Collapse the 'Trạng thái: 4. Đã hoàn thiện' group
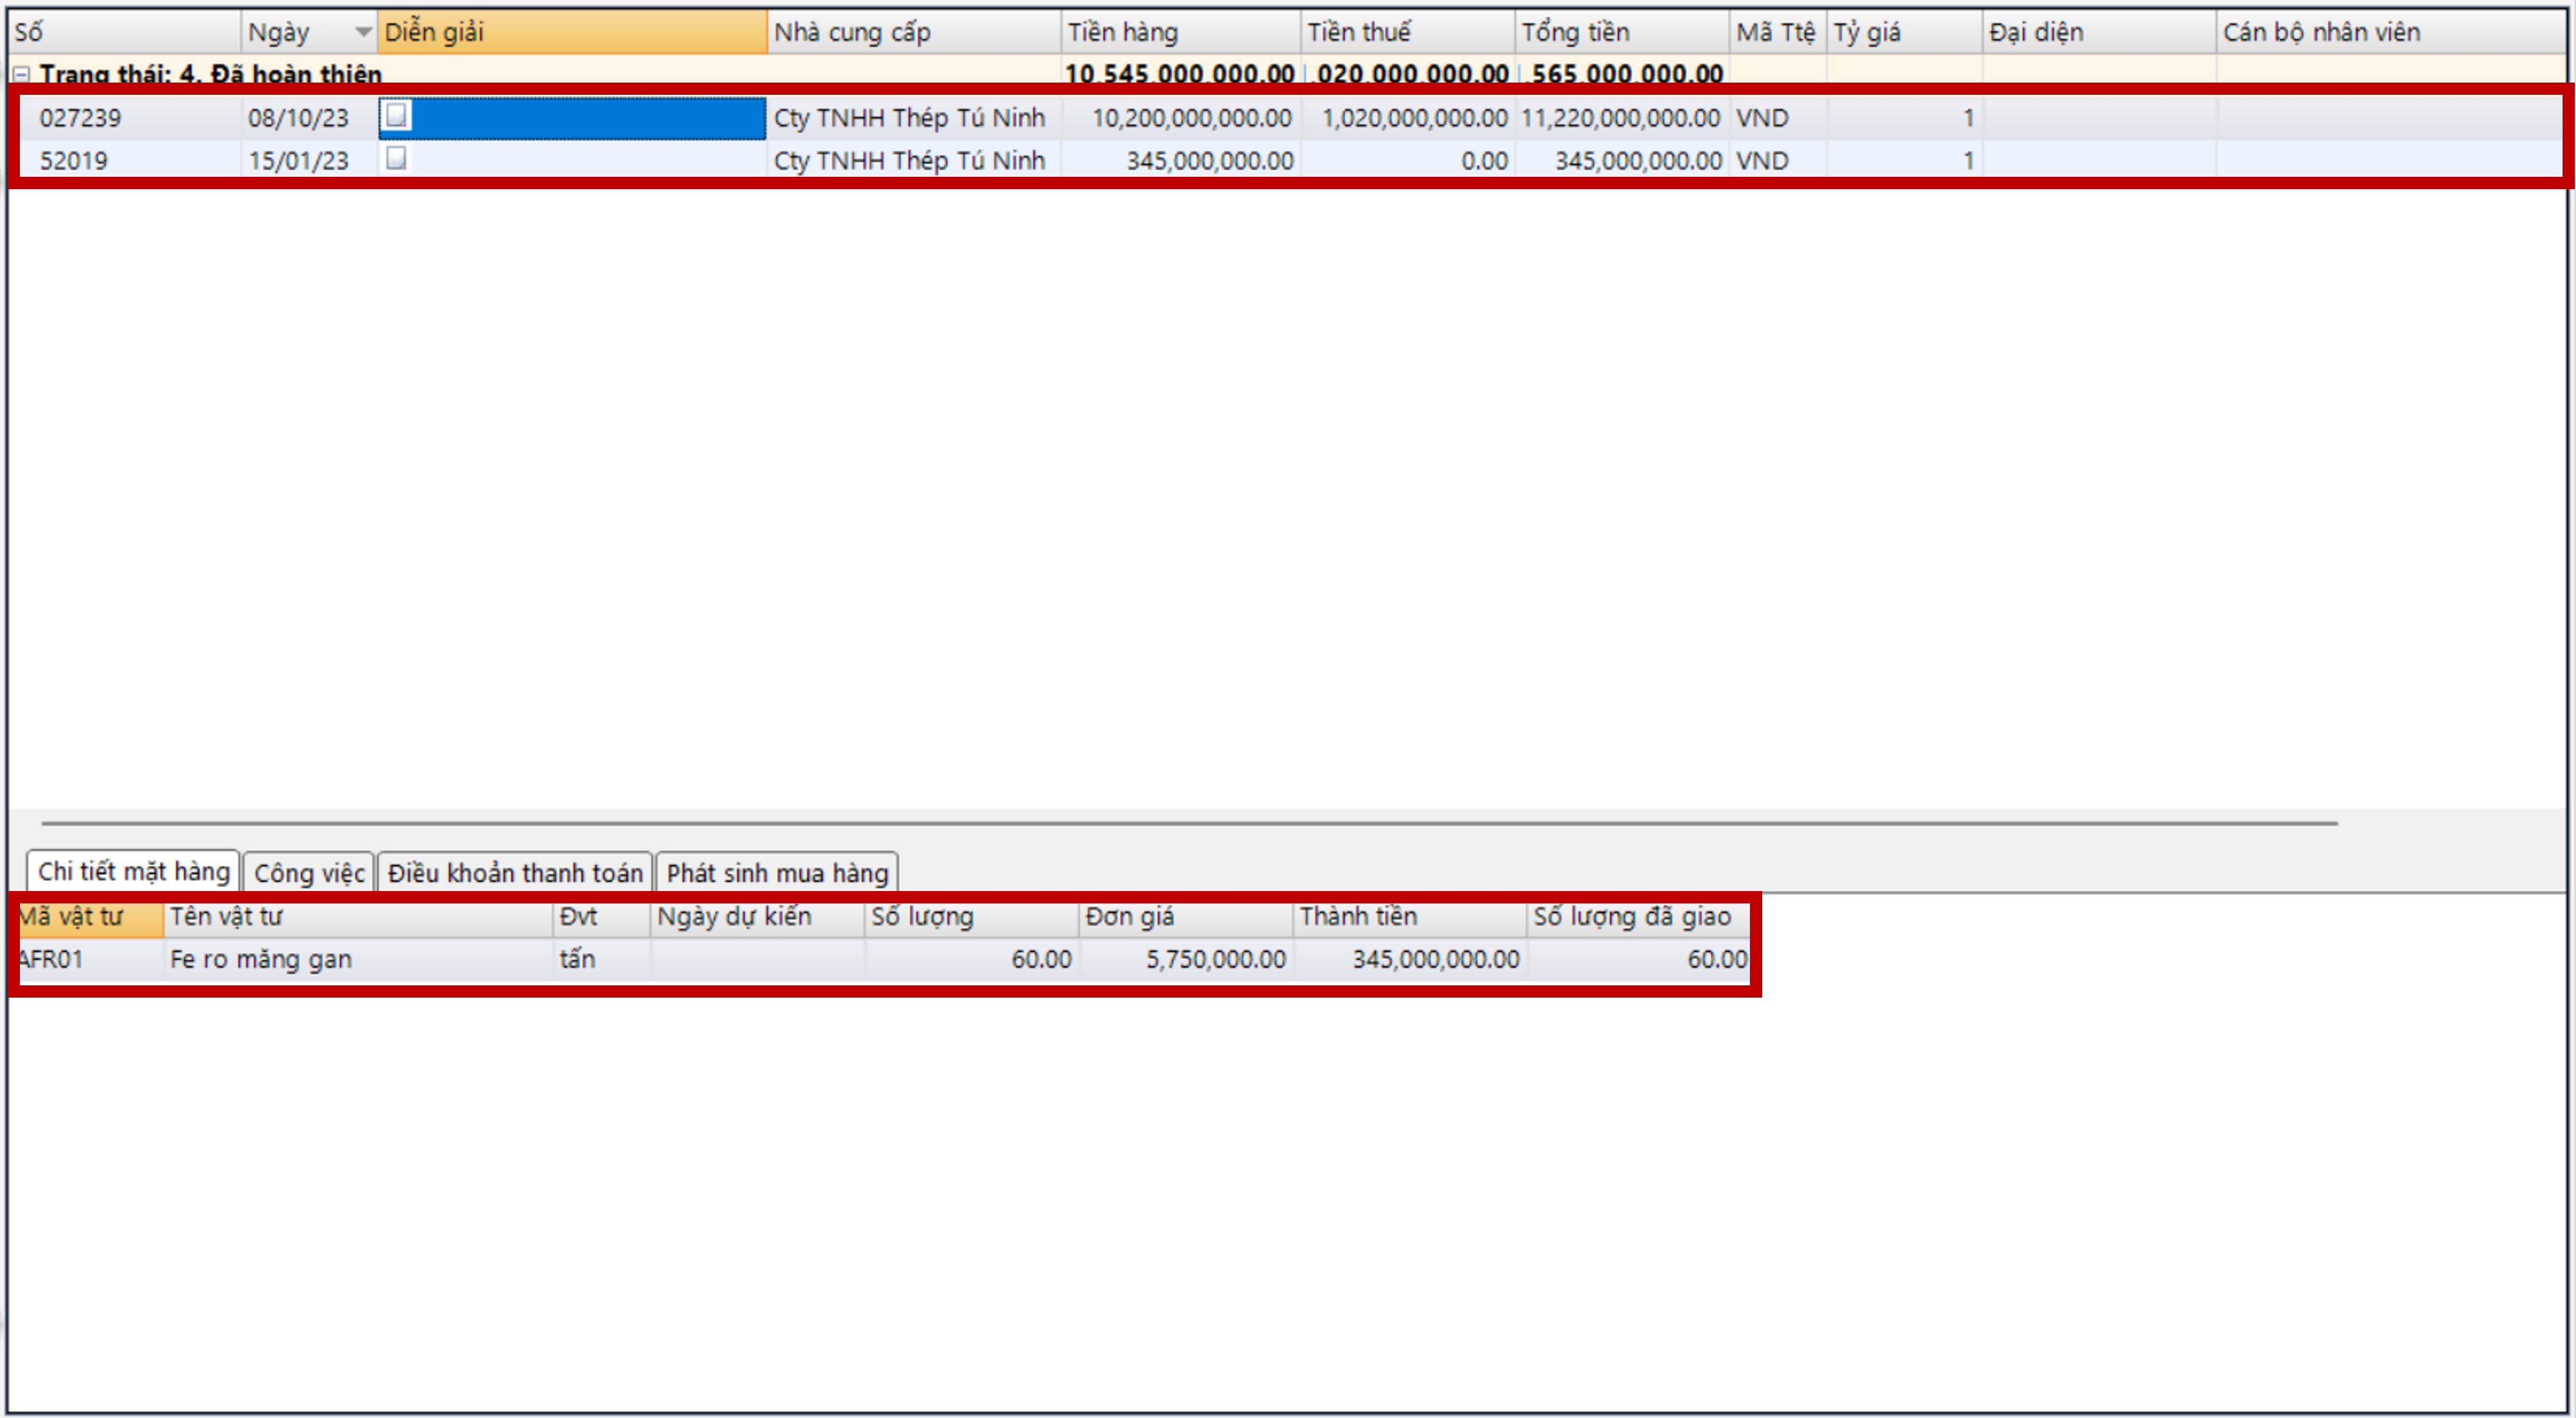This screenshot has width=2576, height=1418. pos(21,74)
